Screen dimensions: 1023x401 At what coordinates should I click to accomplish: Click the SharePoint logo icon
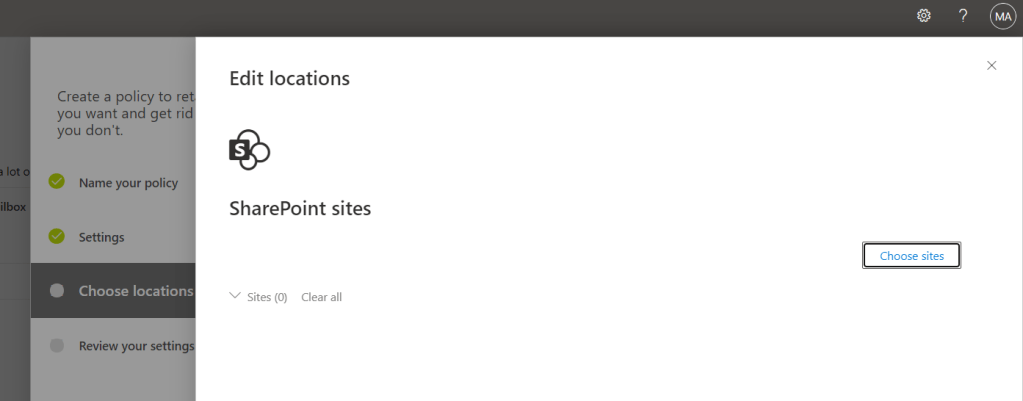[250, 150]
